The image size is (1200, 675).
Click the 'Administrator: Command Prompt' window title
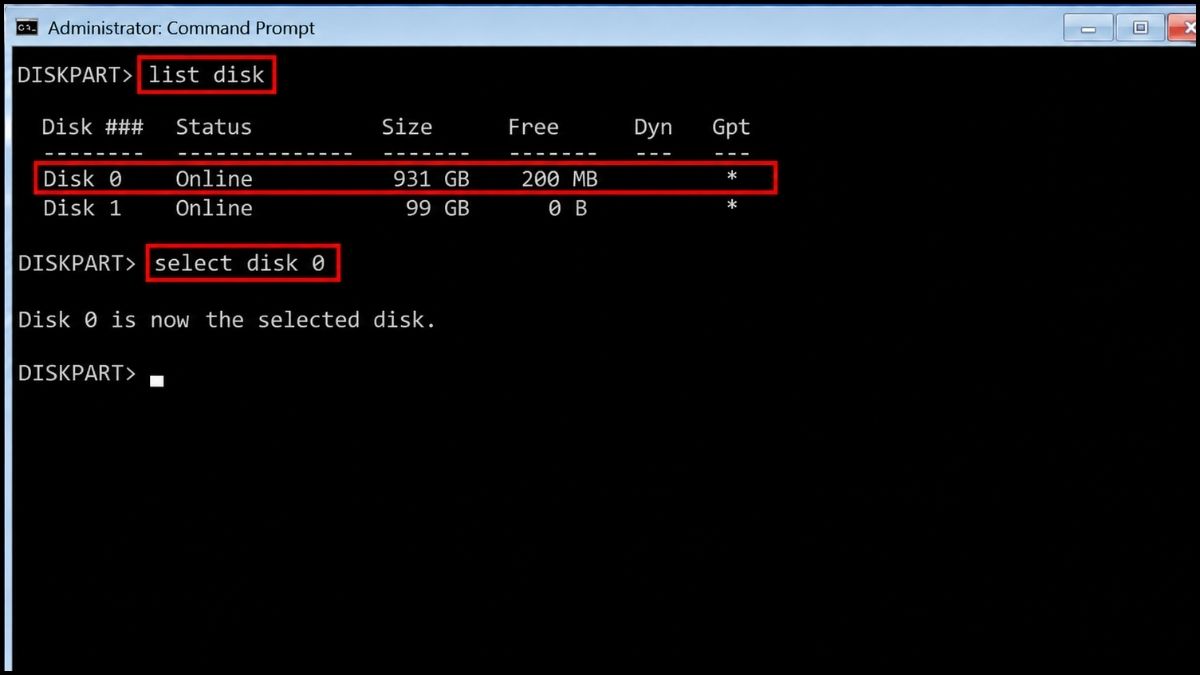coord(181,28)
